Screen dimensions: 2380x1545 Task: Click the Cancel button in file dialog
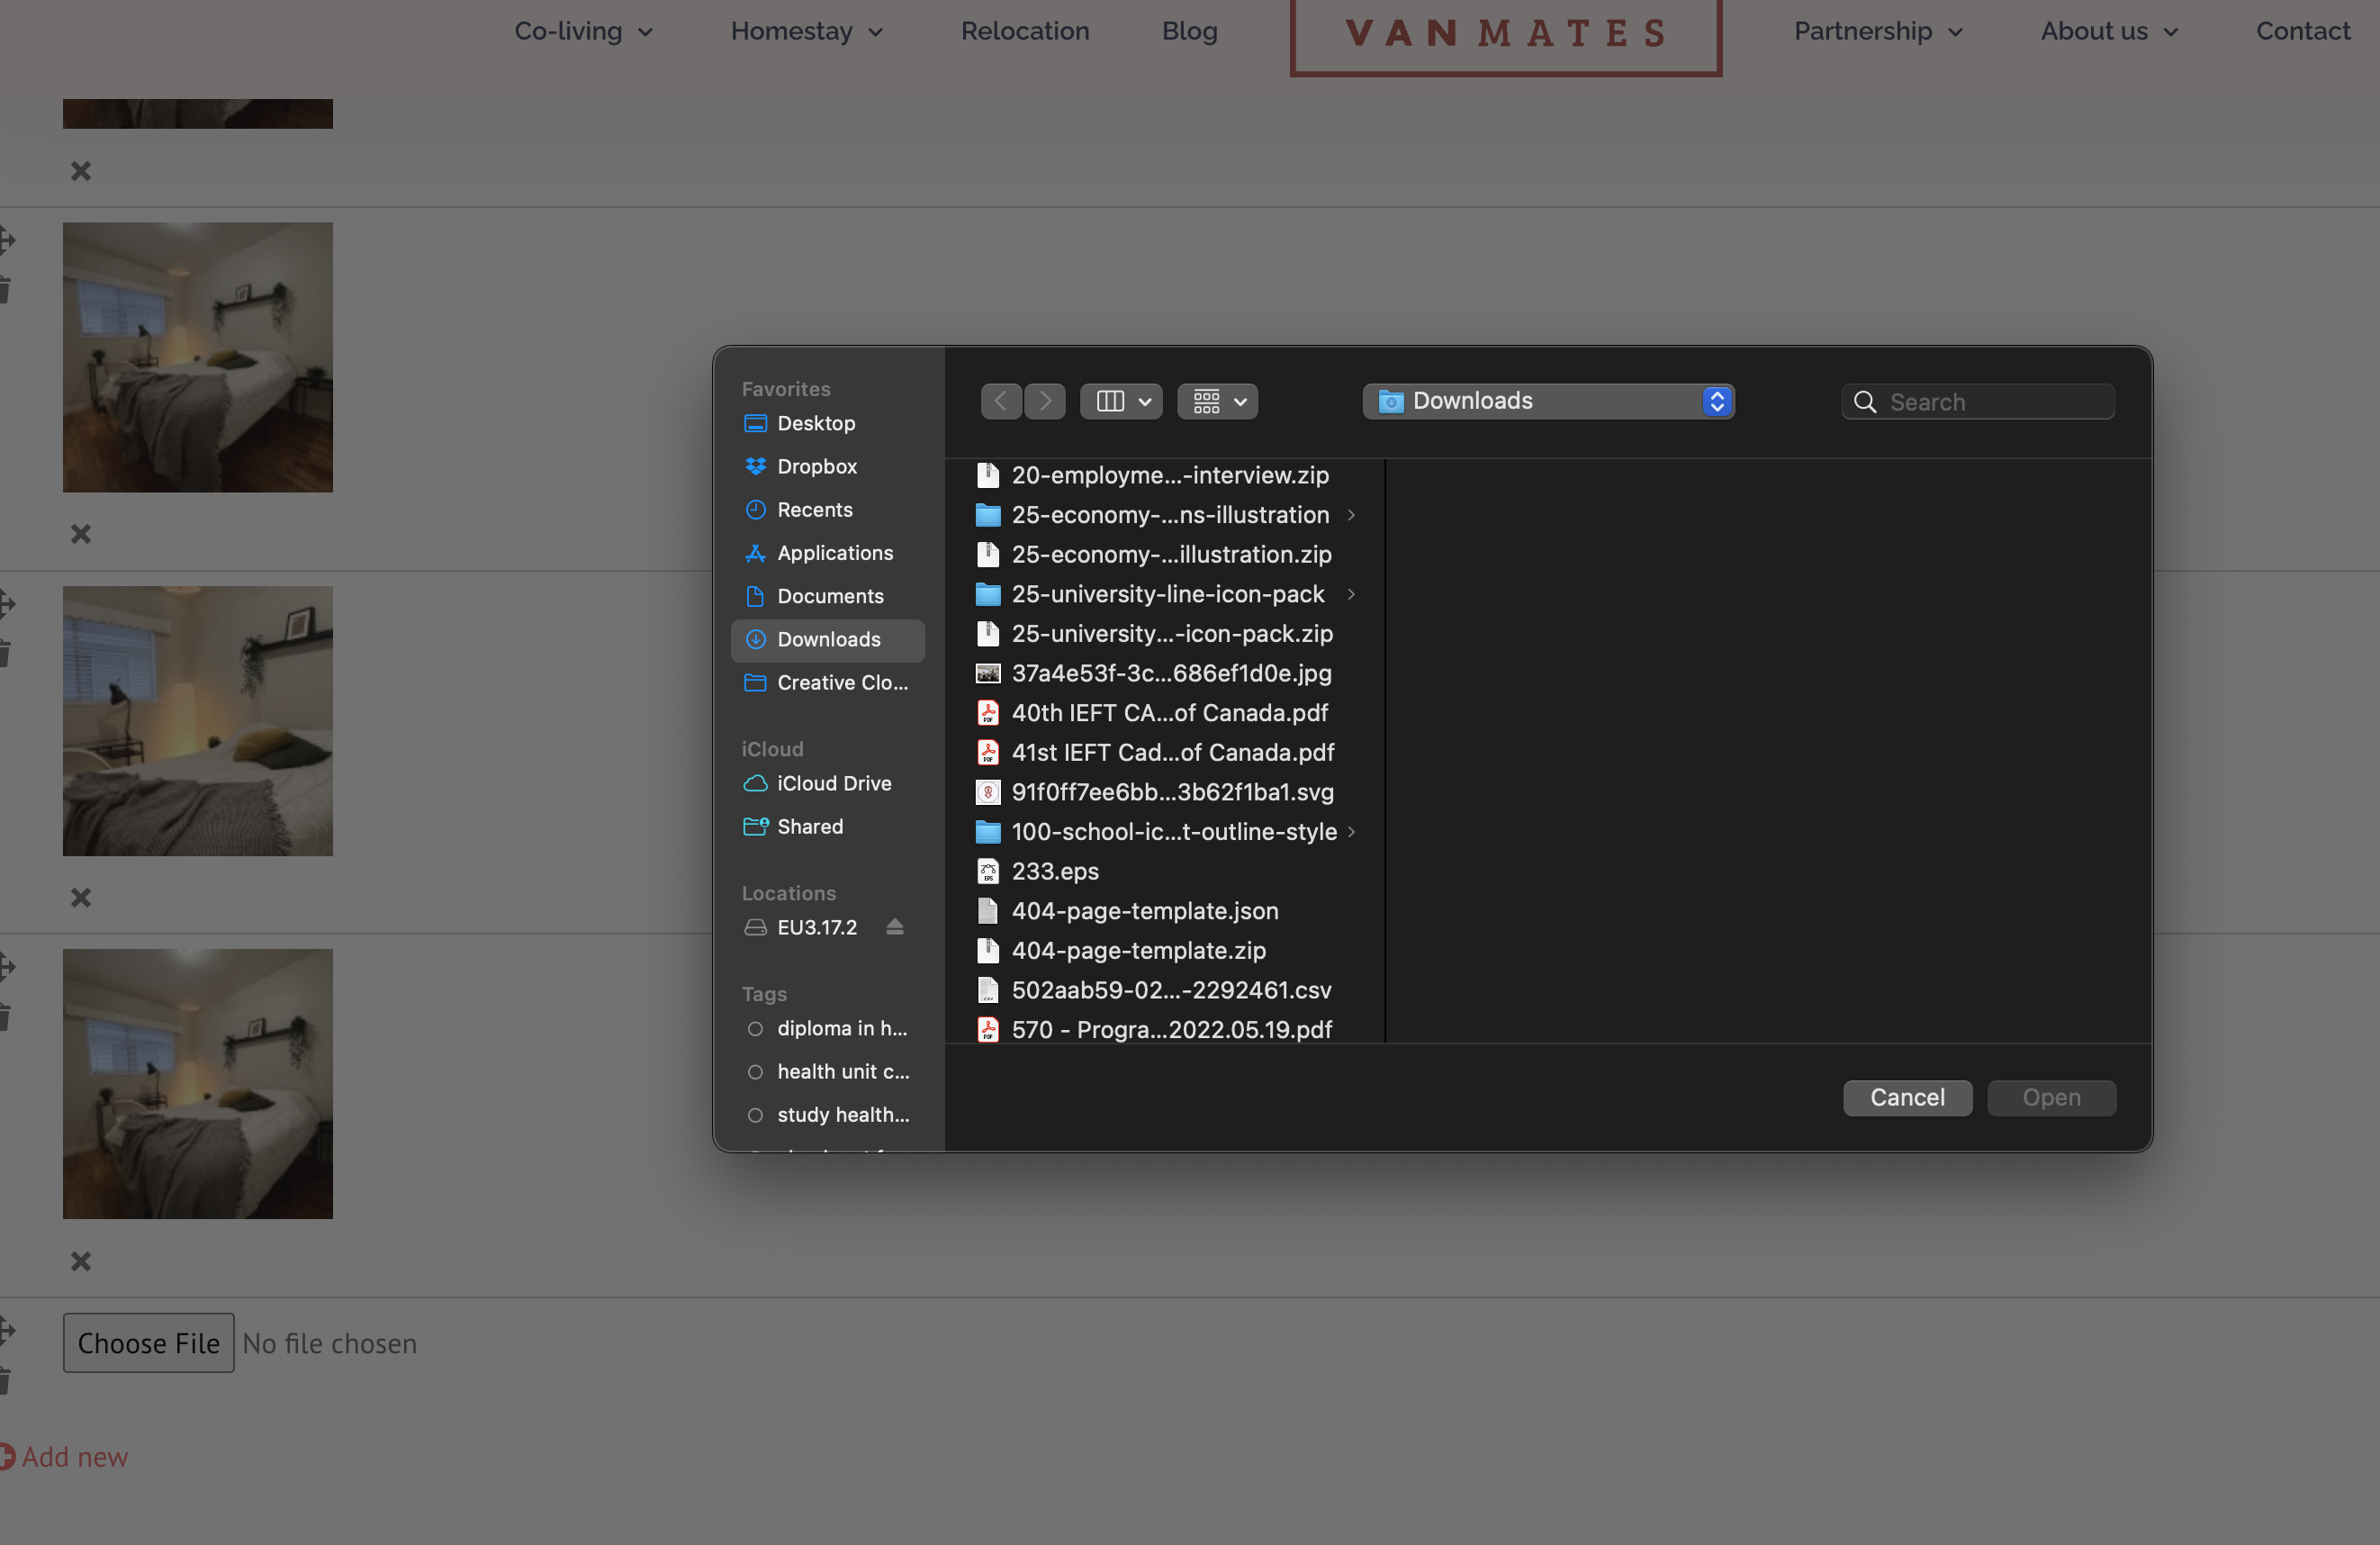pyautogui.click(x=1907, y=1097)
